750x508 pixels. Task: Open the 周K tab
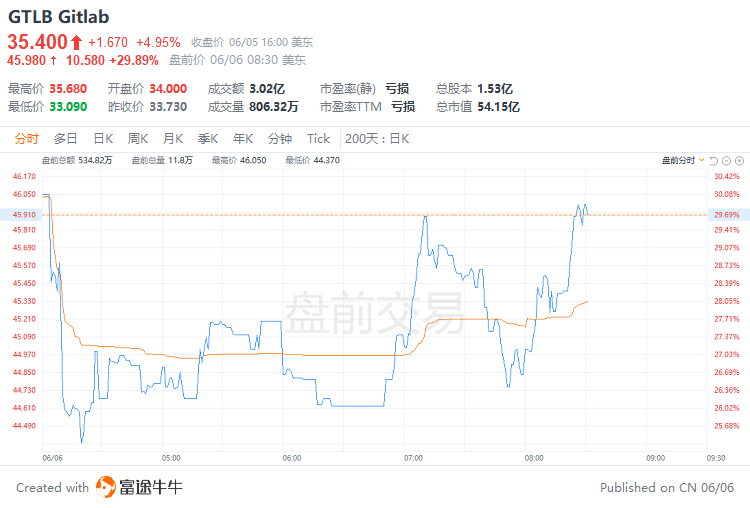138,139
